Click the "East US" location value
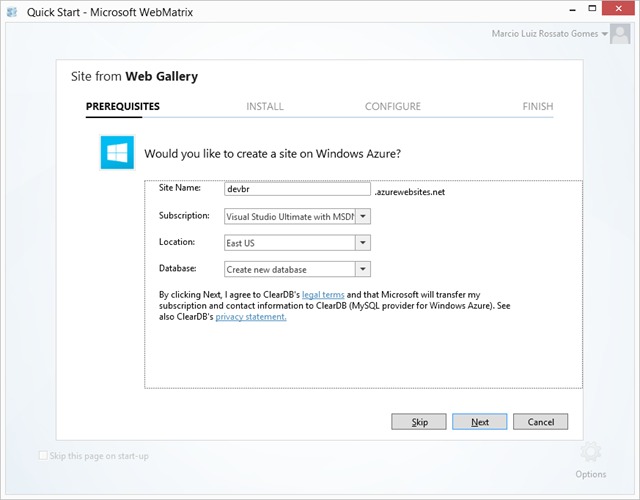 240,243
